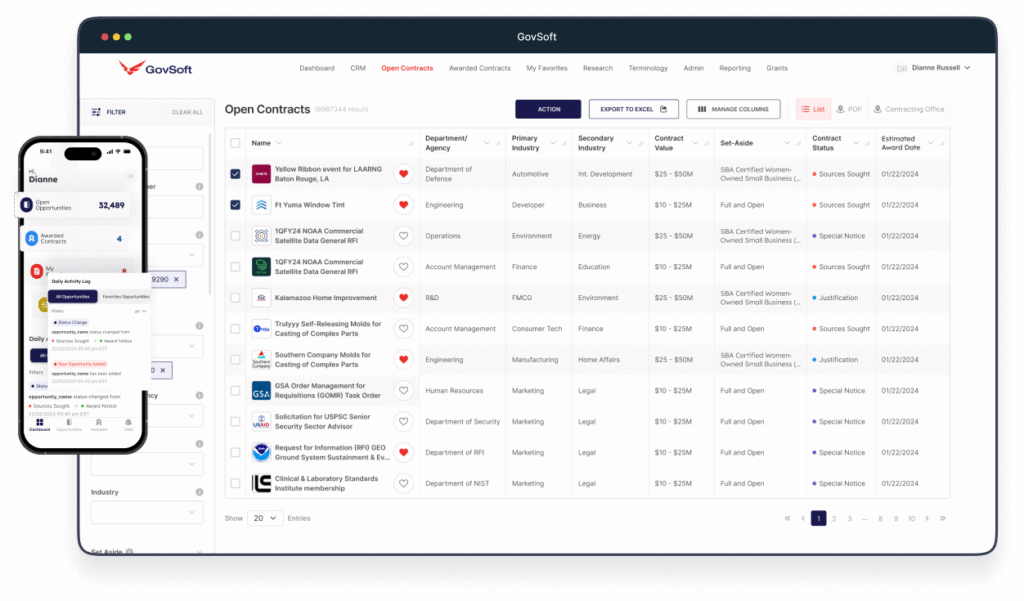The width and height of the screenshot is (1024, 601).
Task: Click the Kalamazoo Home Improvement logo icon
Action: tap(261, 298)
